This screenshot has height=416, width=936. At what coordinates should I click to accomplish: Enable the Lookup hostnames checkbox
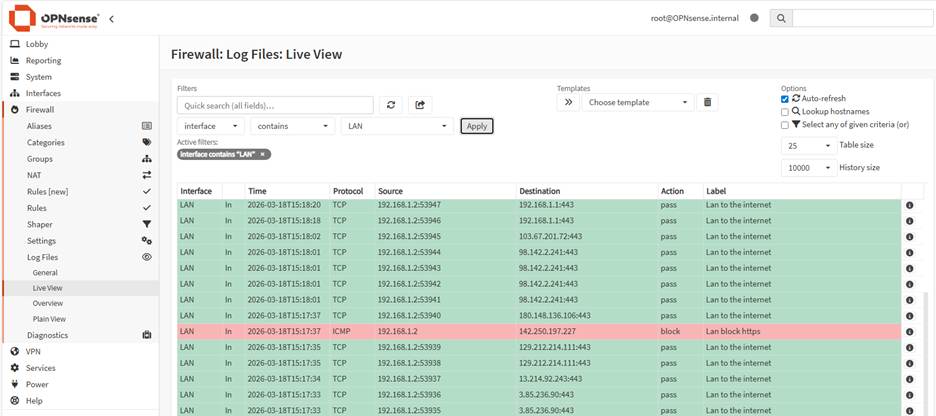[785, 112]
